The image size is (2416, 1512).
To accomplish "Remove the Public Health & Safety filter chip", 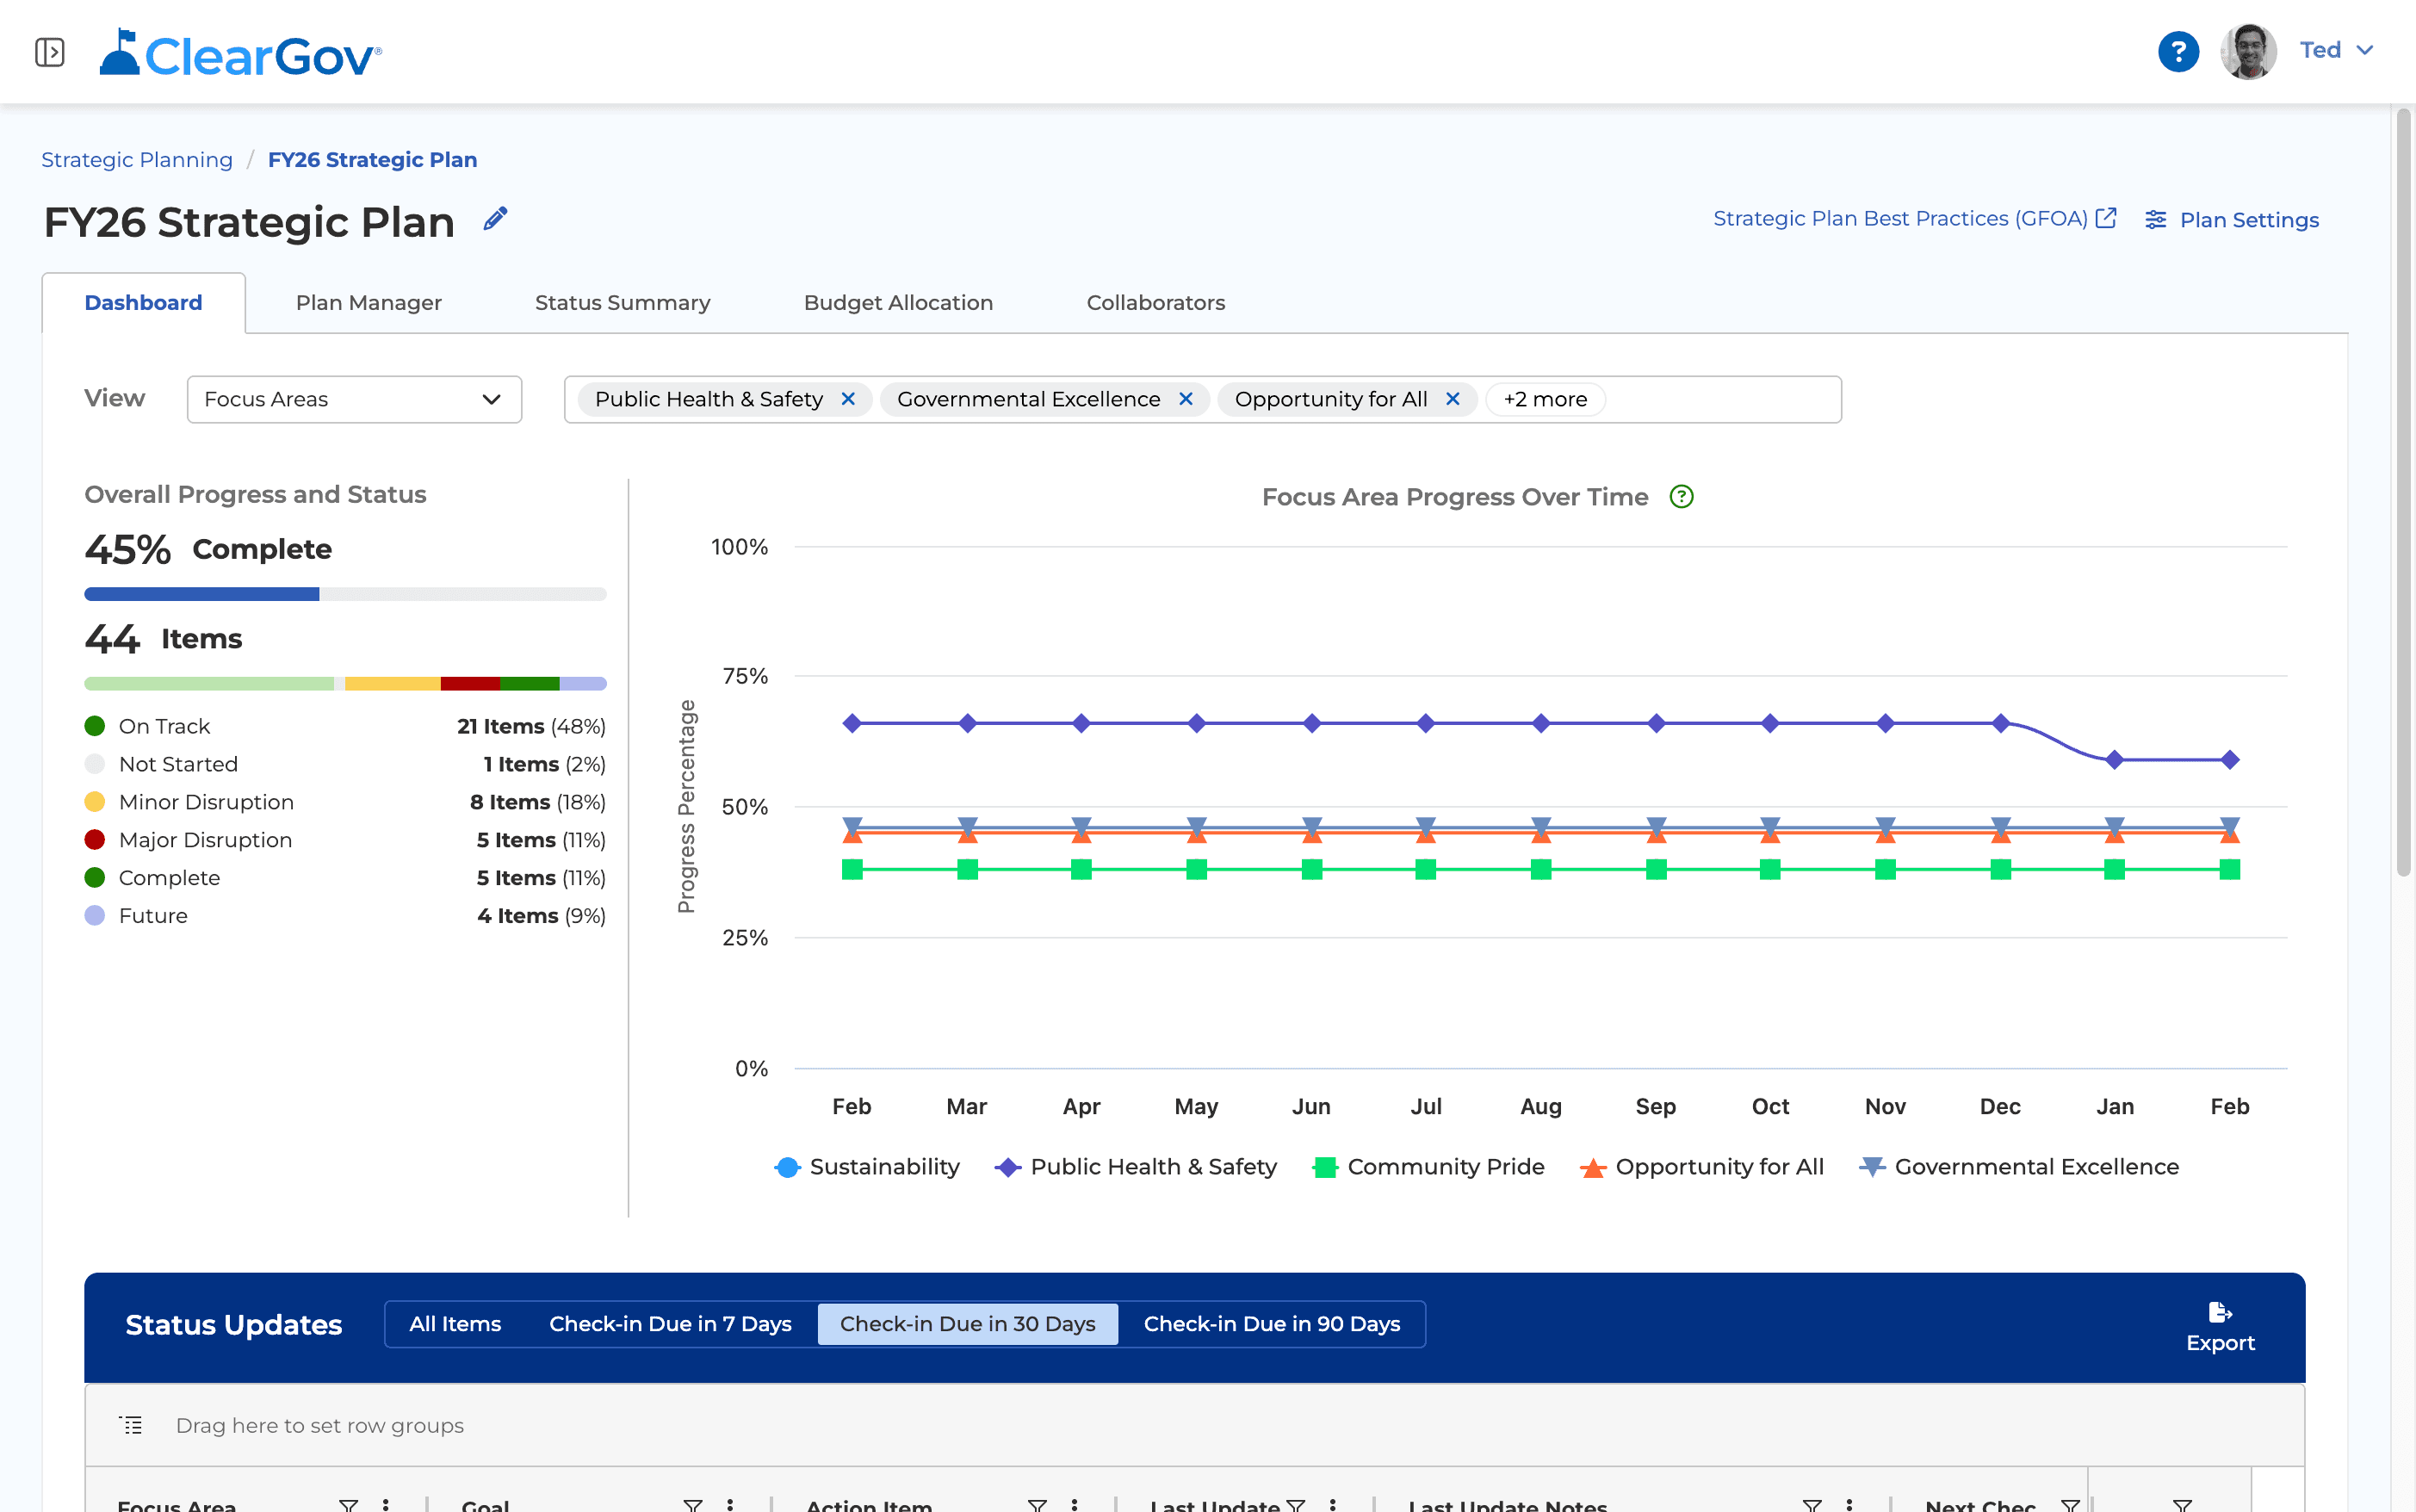I will point(849,399).
